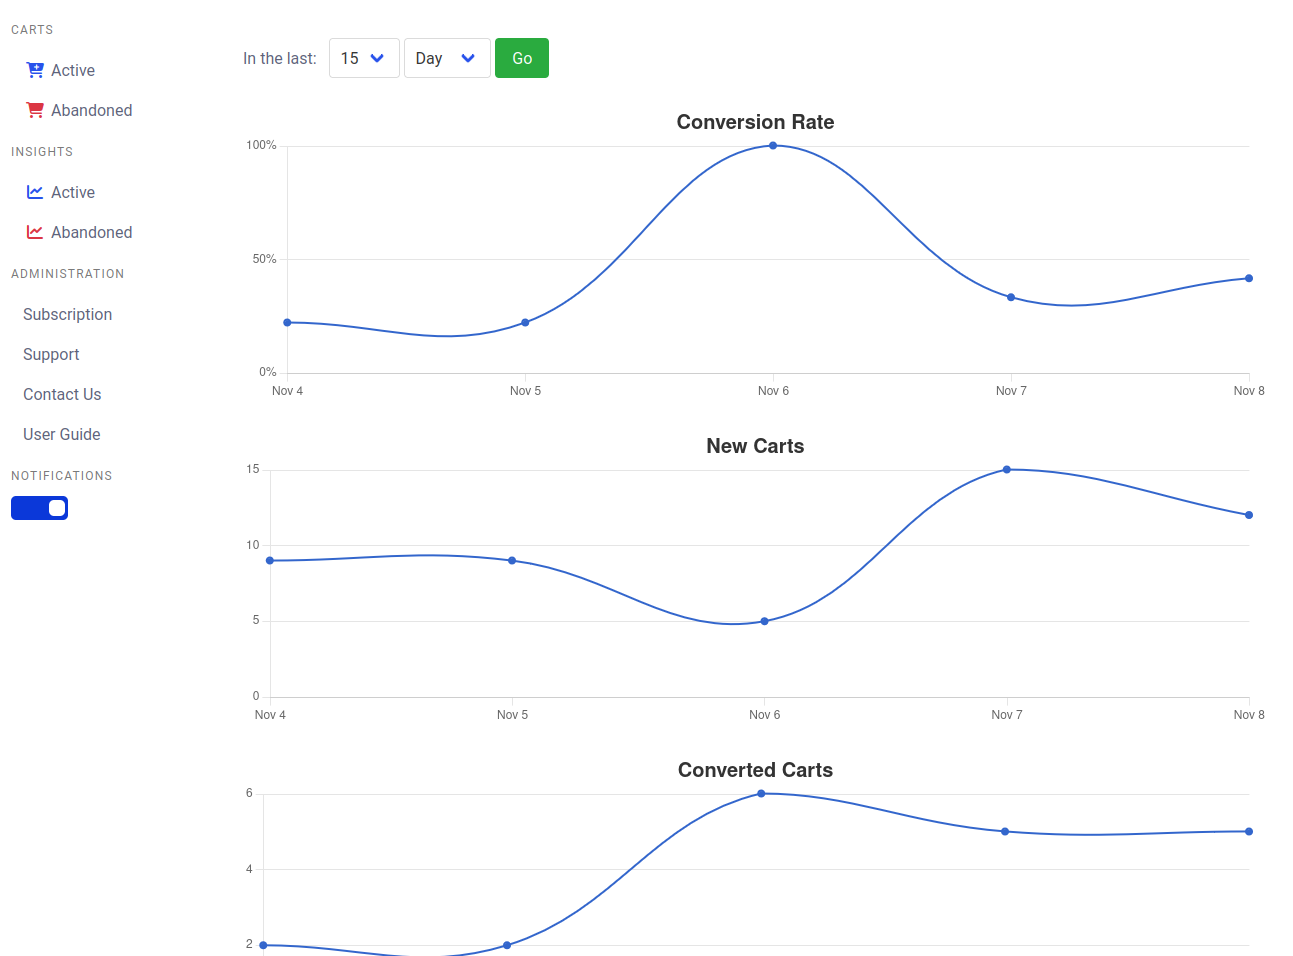Click the Nov 5 point on New Carts chart
This screenshot has height=956, width=1293.
[512, 560]
